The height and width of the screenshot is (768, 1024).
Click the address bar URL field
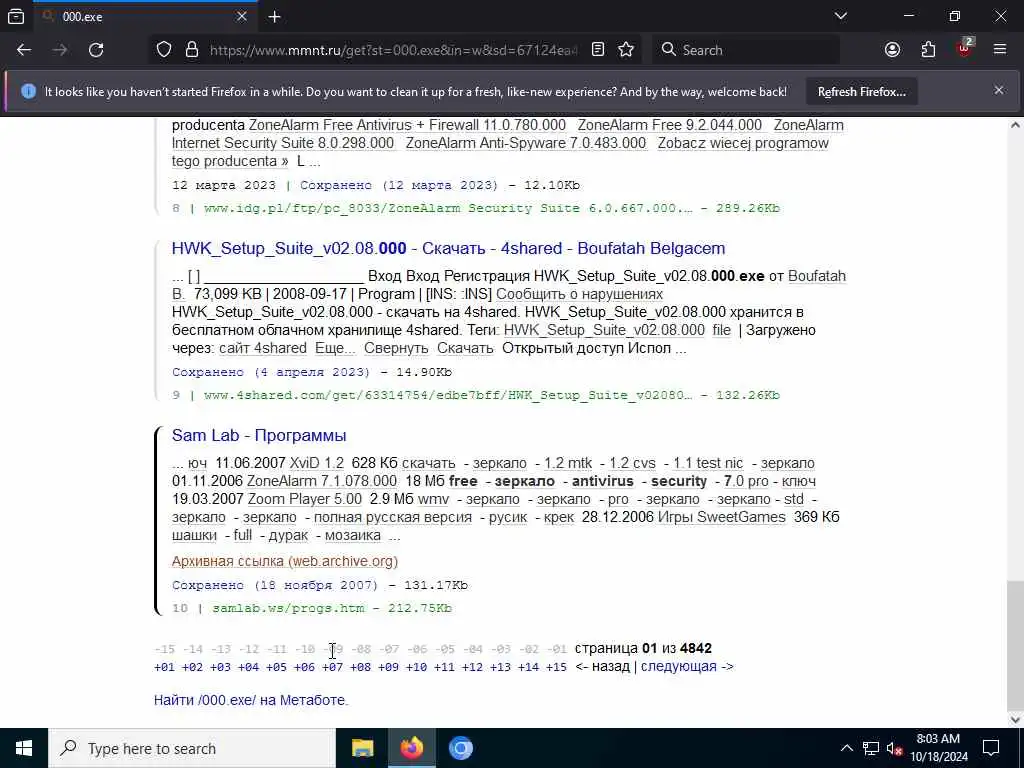click(x=393, y=50)
